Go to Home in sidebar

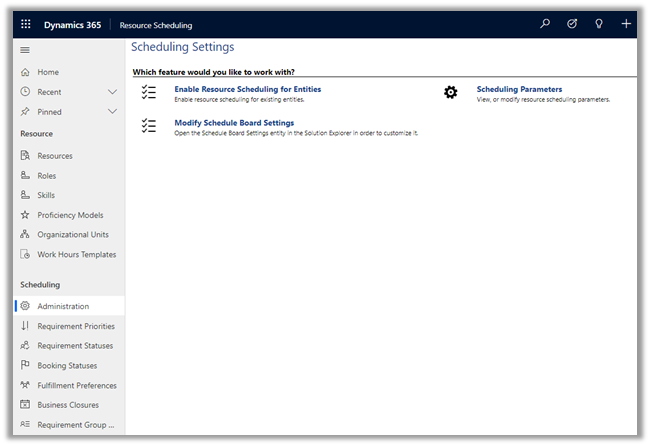(x=48, y=72)
